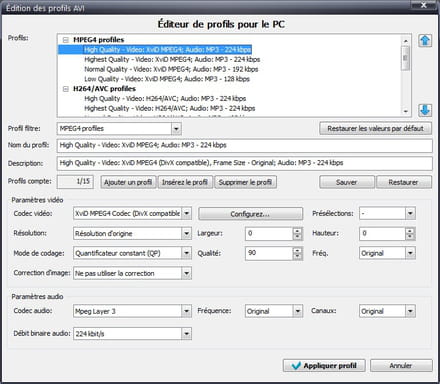Image resolution: width=440 pixels, height=384 pixels.
Task: Select Low Quality XviD MPEG4 128 kbps profile
Action: 167,79
